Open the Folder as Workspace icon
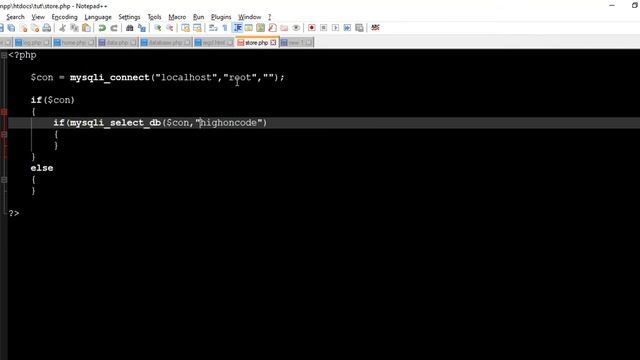Screen dimensions: 640x360 click(284, 28)
